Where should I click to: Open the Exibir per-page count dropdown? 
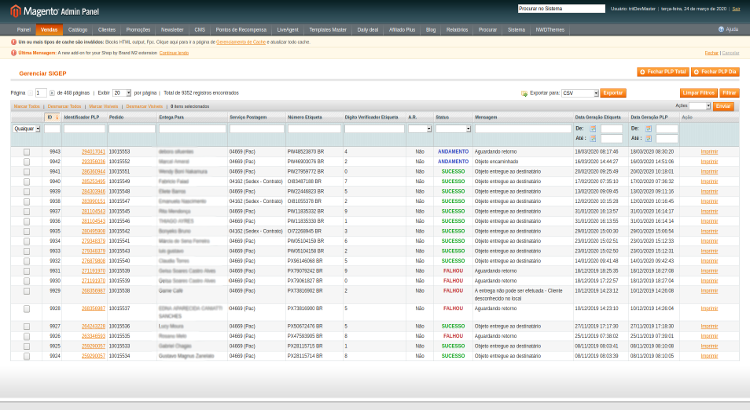point(121,93)
